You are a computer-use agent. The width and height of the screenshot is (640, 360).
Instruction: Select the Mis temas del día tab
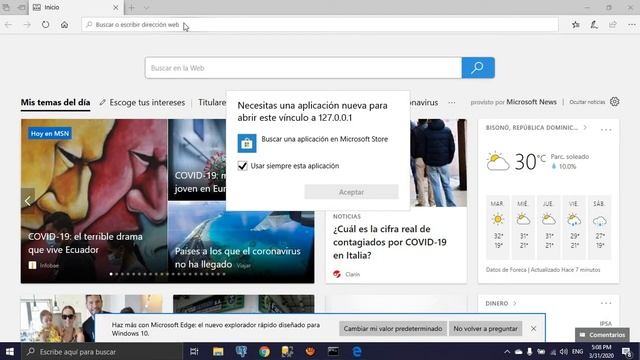56,102
